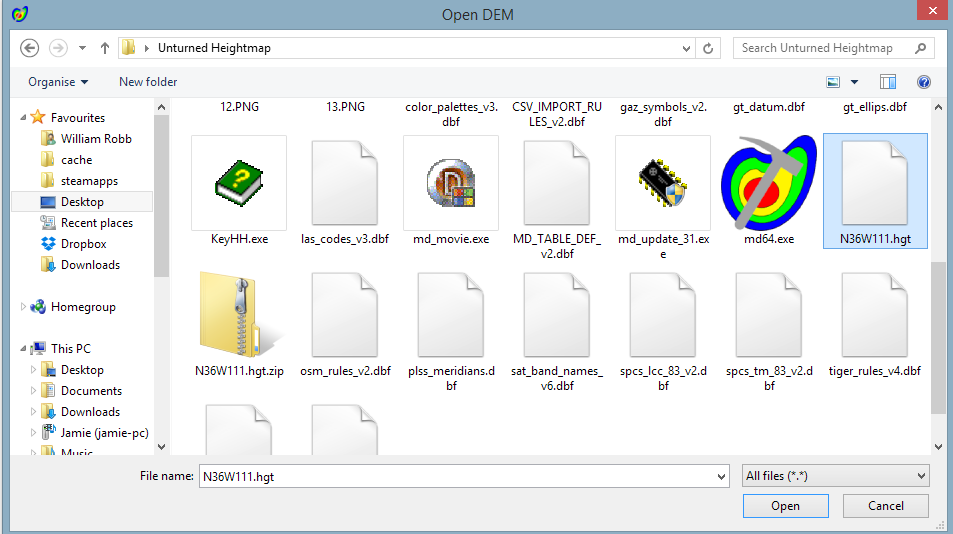Open the cache favourite folder
Image resolution: width=953 pixels, height=534 pixels.
(x=77, y=160)
